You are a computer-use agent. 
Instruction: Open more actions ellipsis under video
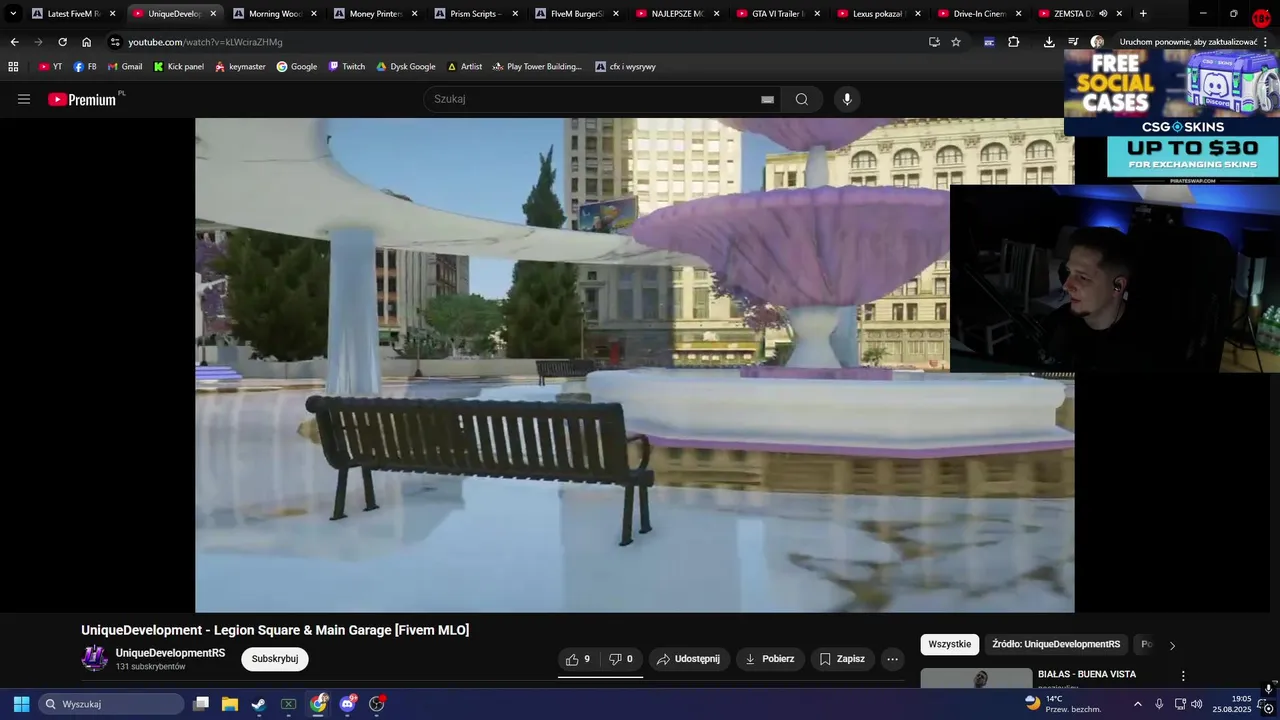(893, 659)
